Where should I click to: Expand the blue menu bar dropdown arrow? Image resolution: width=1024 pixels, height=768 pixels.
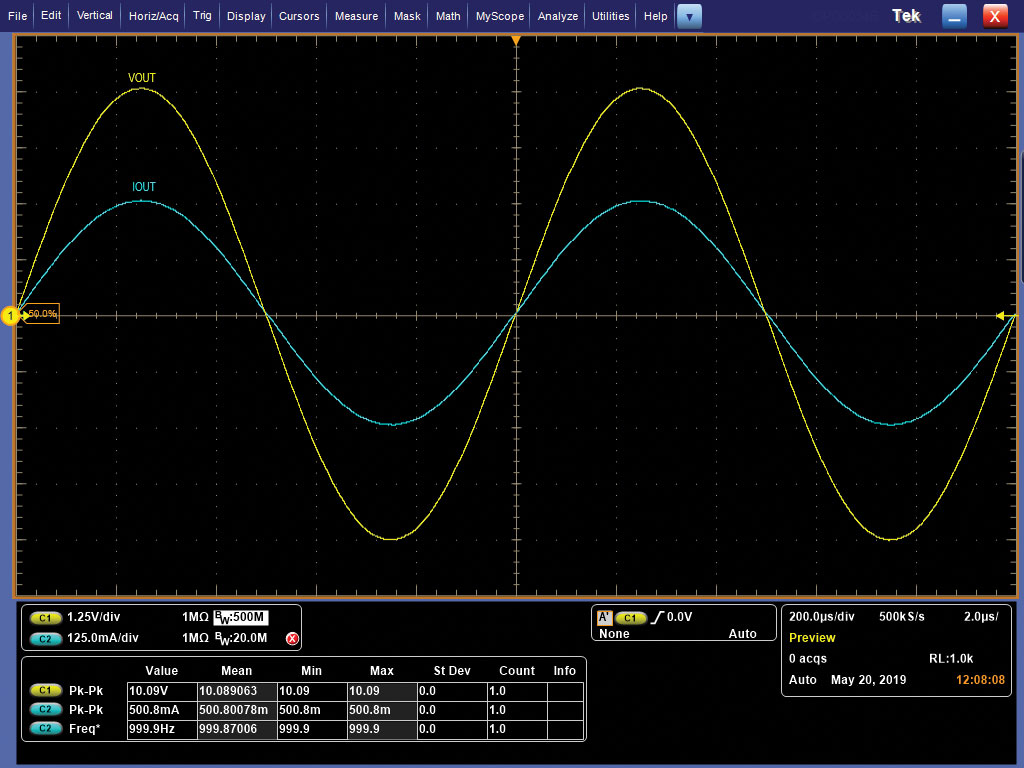tap(689, 16)
